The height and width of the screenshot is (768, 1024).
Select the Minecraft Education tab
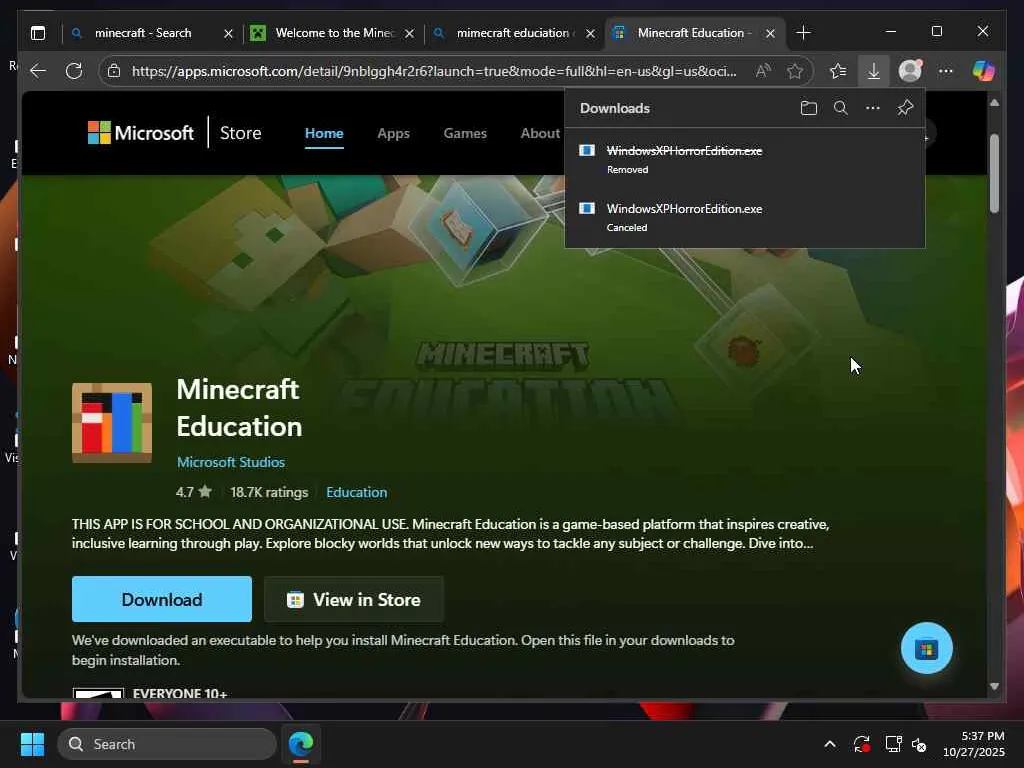point(694,33)
